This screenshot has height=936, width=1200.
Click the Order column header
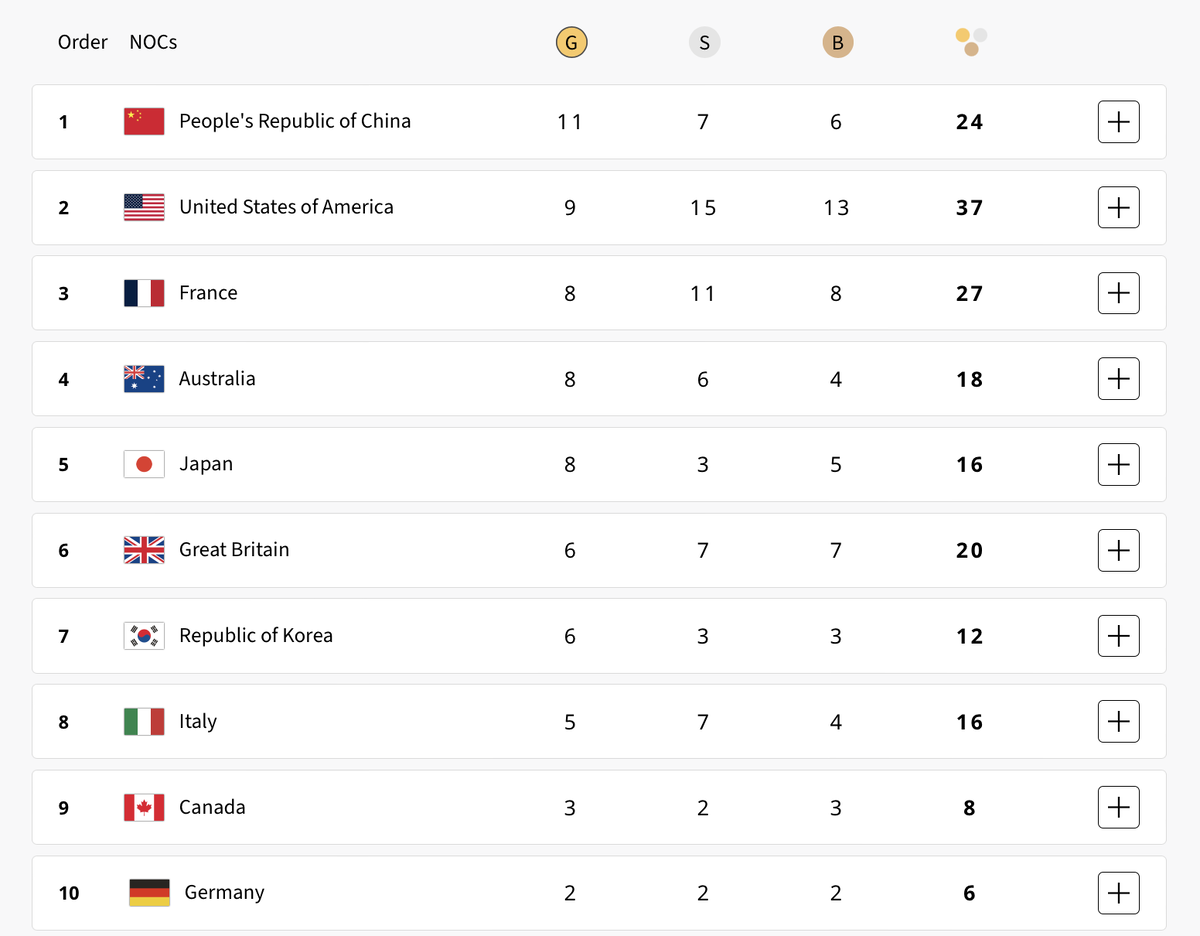[83, 42]
